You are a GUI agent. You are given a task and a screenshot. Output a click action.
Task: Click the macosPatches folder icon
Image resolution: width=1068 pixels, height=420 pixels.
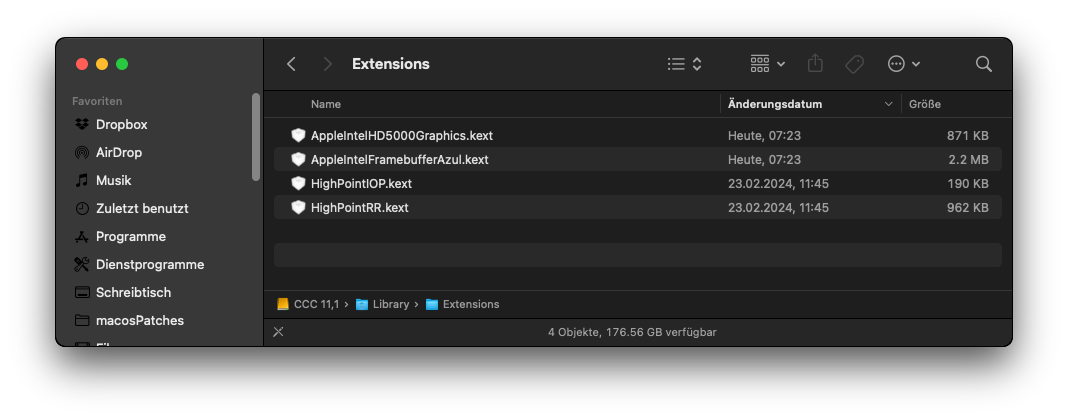click(82, 320)
